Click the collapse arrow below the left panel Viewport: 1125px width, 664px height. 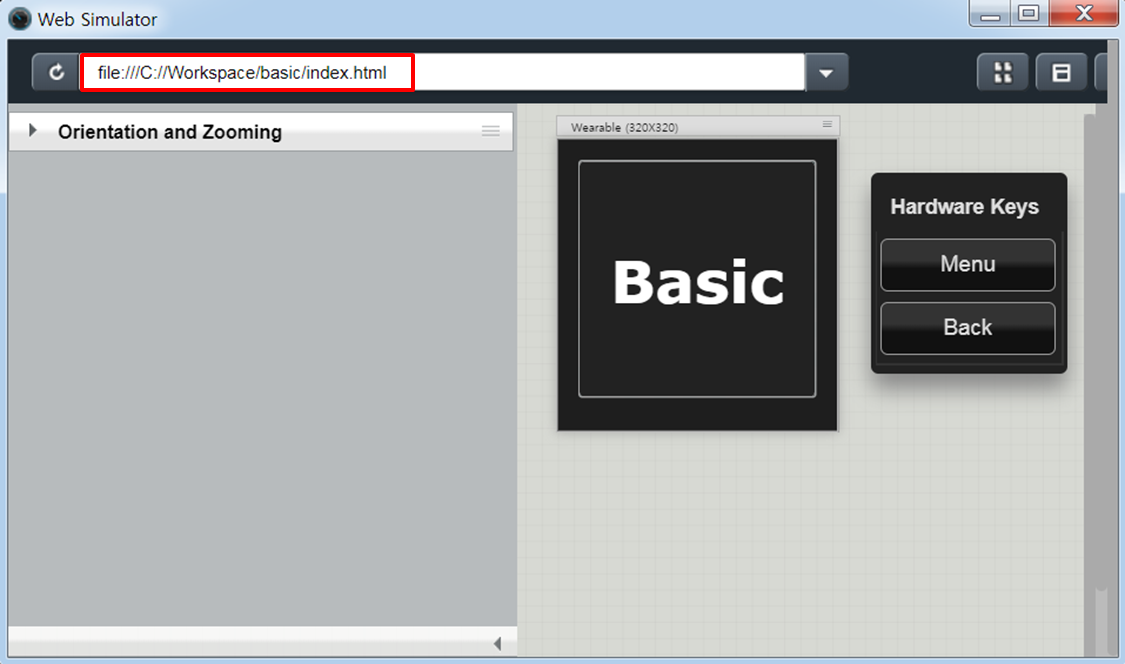[x=498, y=643]
